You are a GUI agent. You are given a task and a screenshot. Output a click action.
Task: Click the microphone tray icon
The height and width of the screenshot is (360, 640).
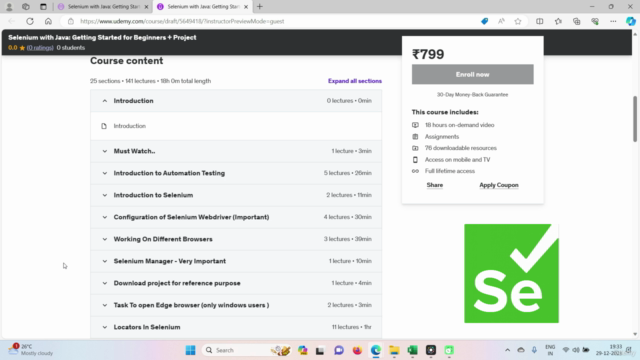click(534, 350)
